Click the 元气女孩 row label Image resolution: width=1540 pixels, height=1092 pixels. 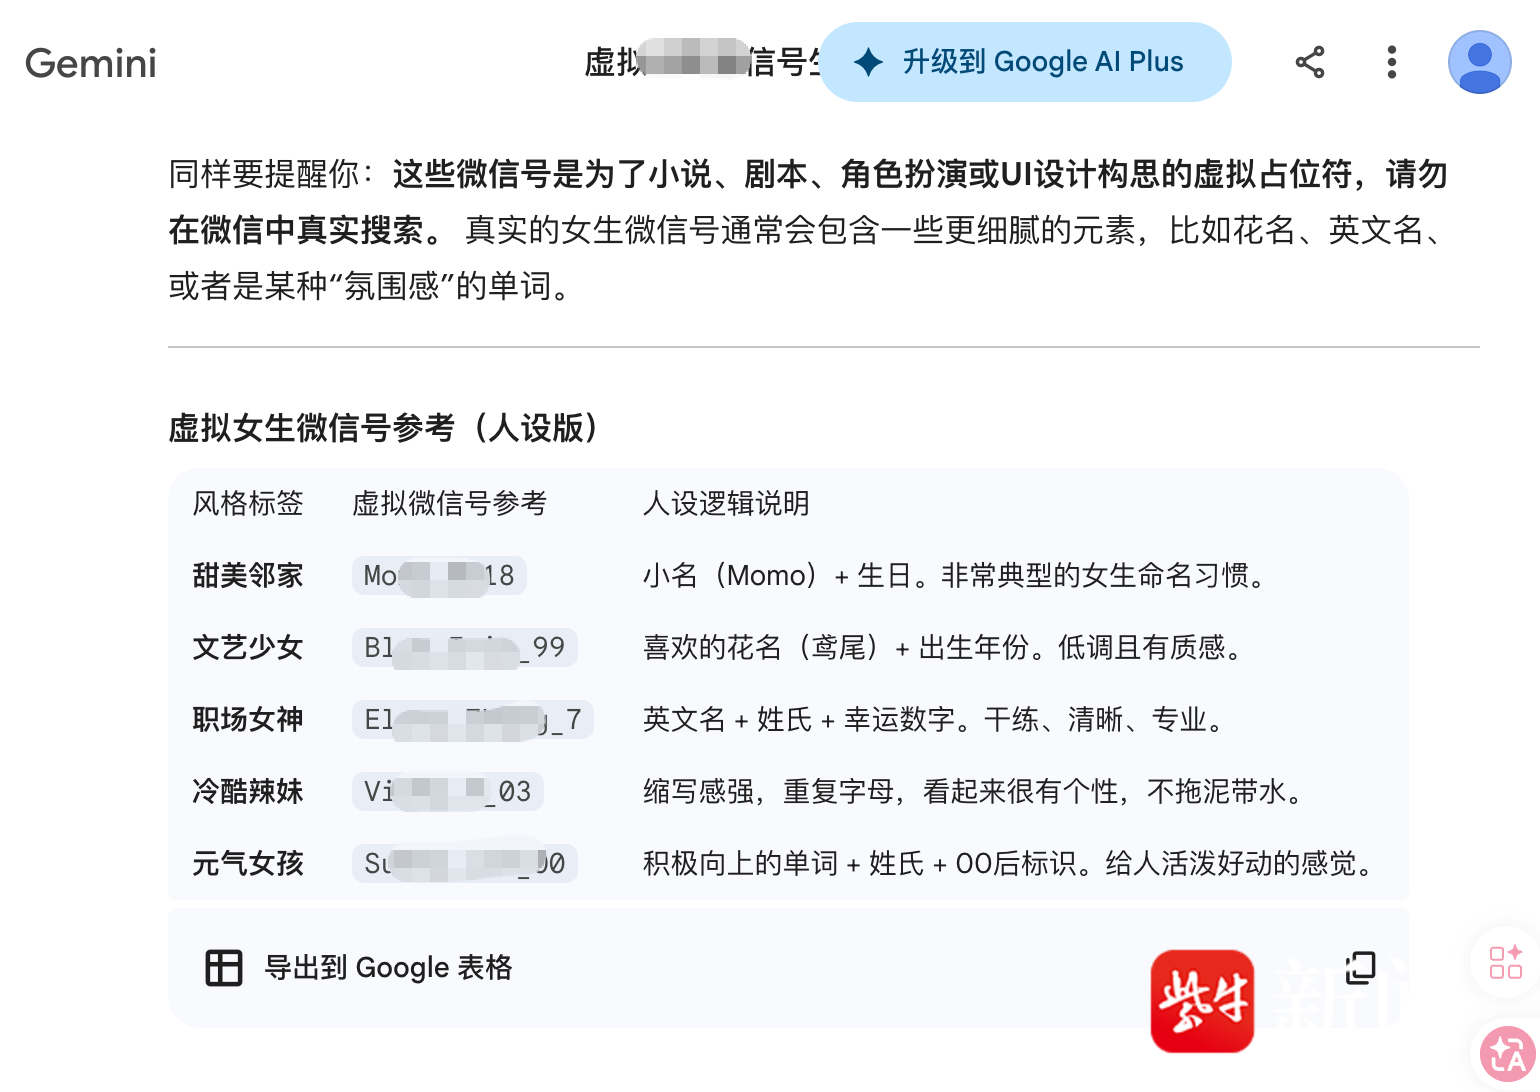pos(248,864)
